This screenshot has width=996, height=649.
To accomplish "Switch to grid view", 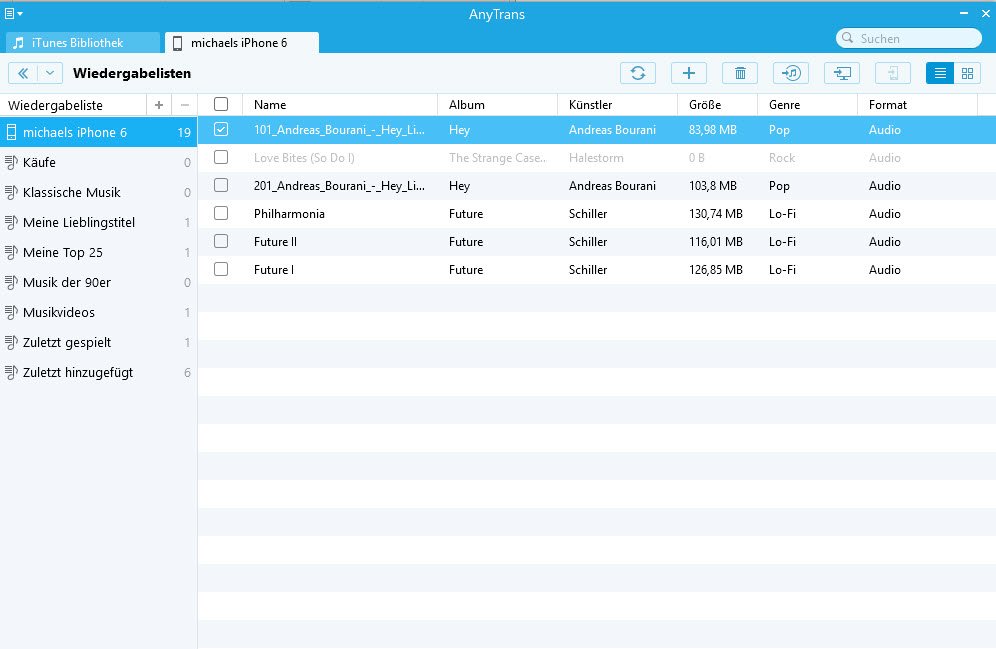I will (x=967, y=73).
